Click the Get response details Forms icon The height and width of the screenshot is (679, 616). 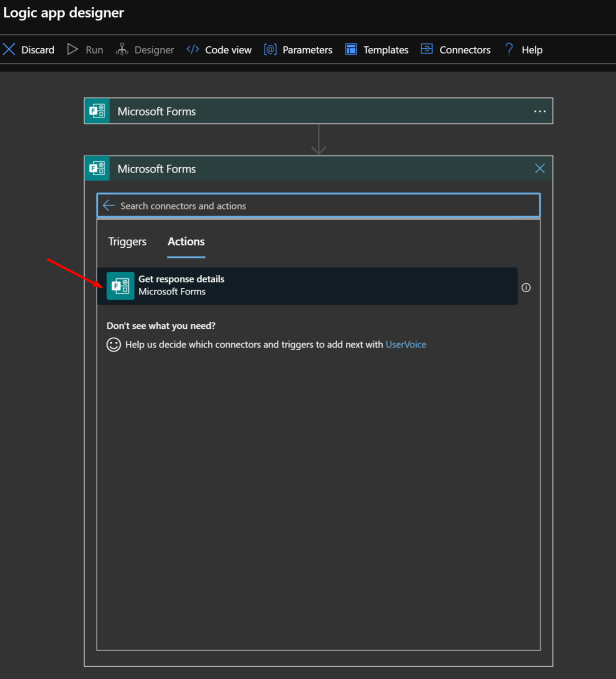pyautogui.click(x=120, y=286)
